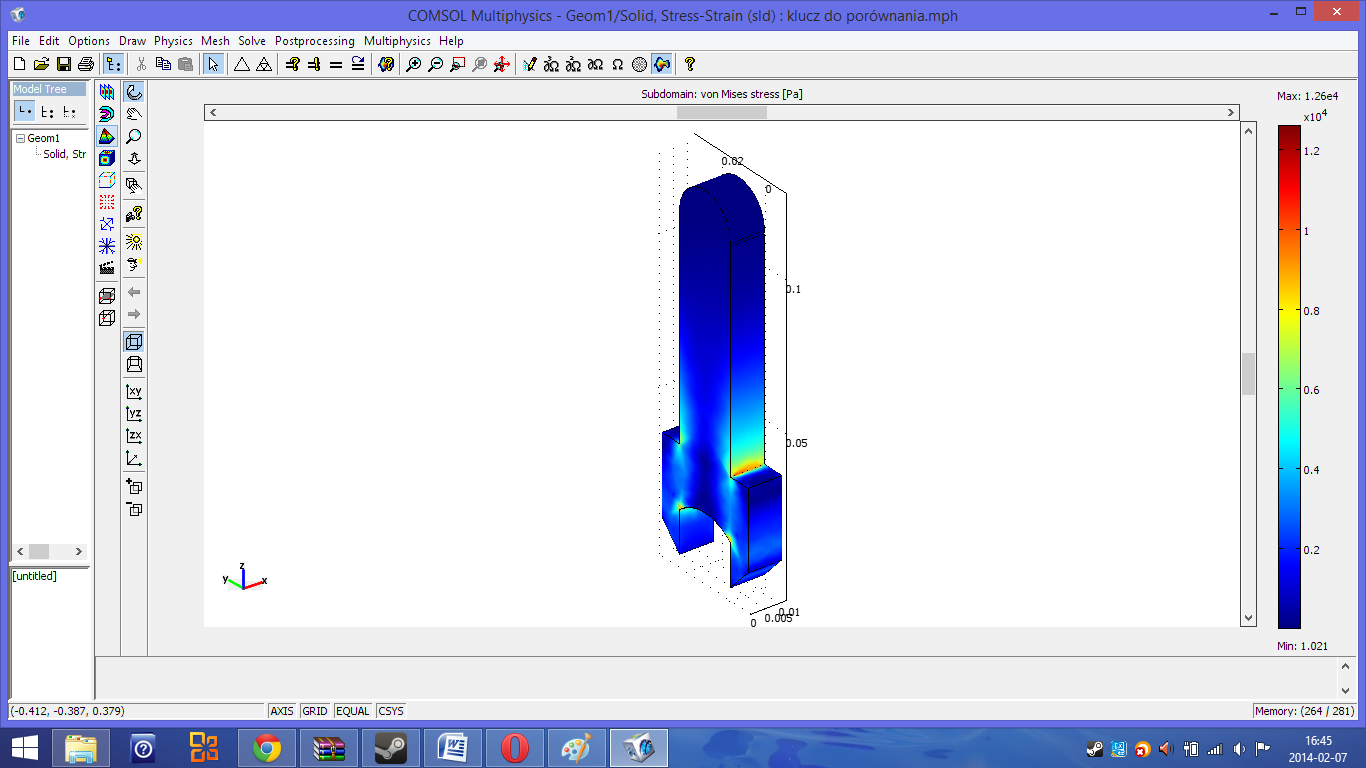This screenshot has width=1366, height=768.
Task: Copy selection with the Copy icon
Action: click(164, 64)
